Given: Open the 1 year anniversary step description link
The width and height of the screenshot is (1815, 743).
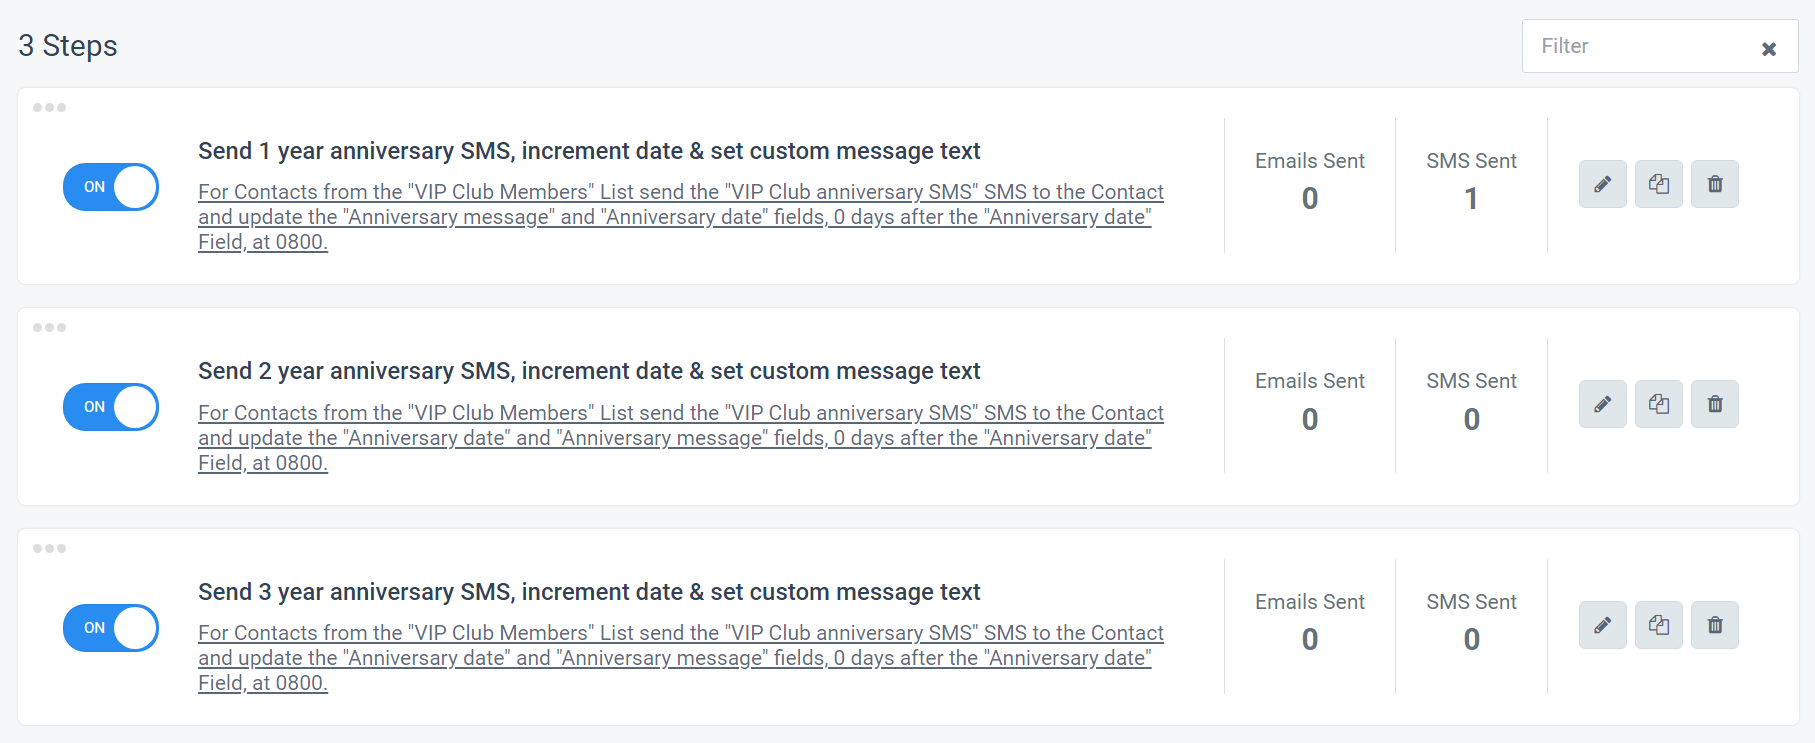Looking at the screenshot, I should click(x=681, y=217).
